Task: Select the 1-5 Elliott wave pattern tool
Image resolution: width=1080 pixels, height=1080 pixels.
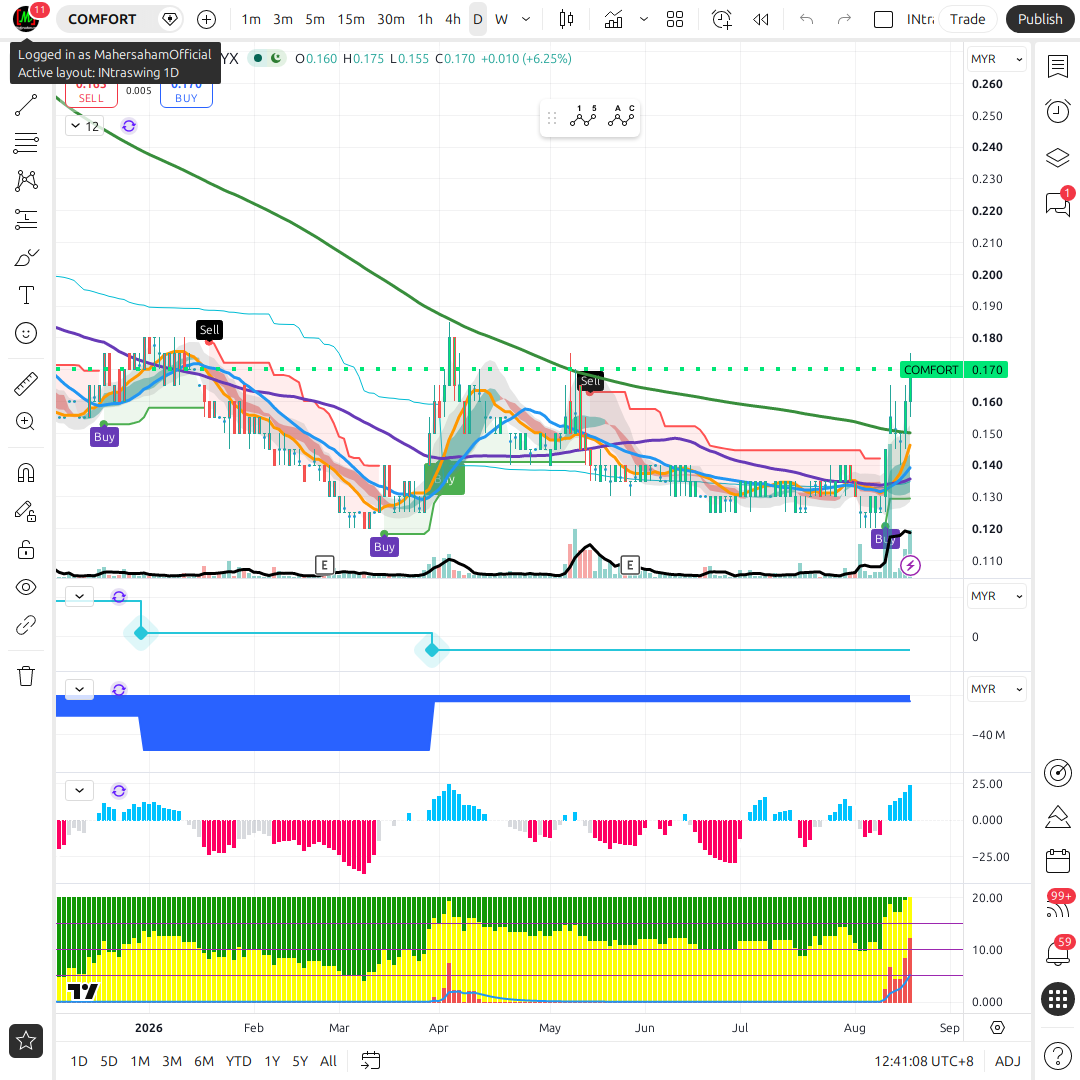Action: pos(583,117)
